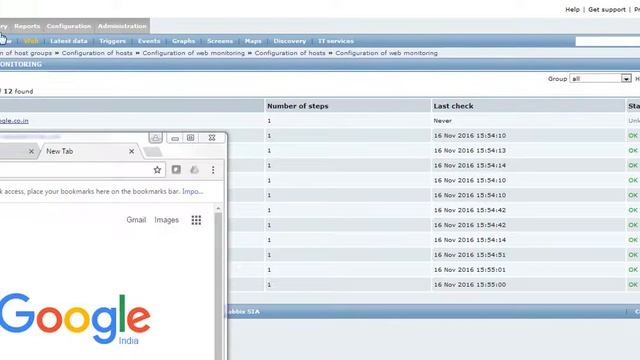The image size is (640, 360).
Task: Click the Help link
Action: pos(572,9)
